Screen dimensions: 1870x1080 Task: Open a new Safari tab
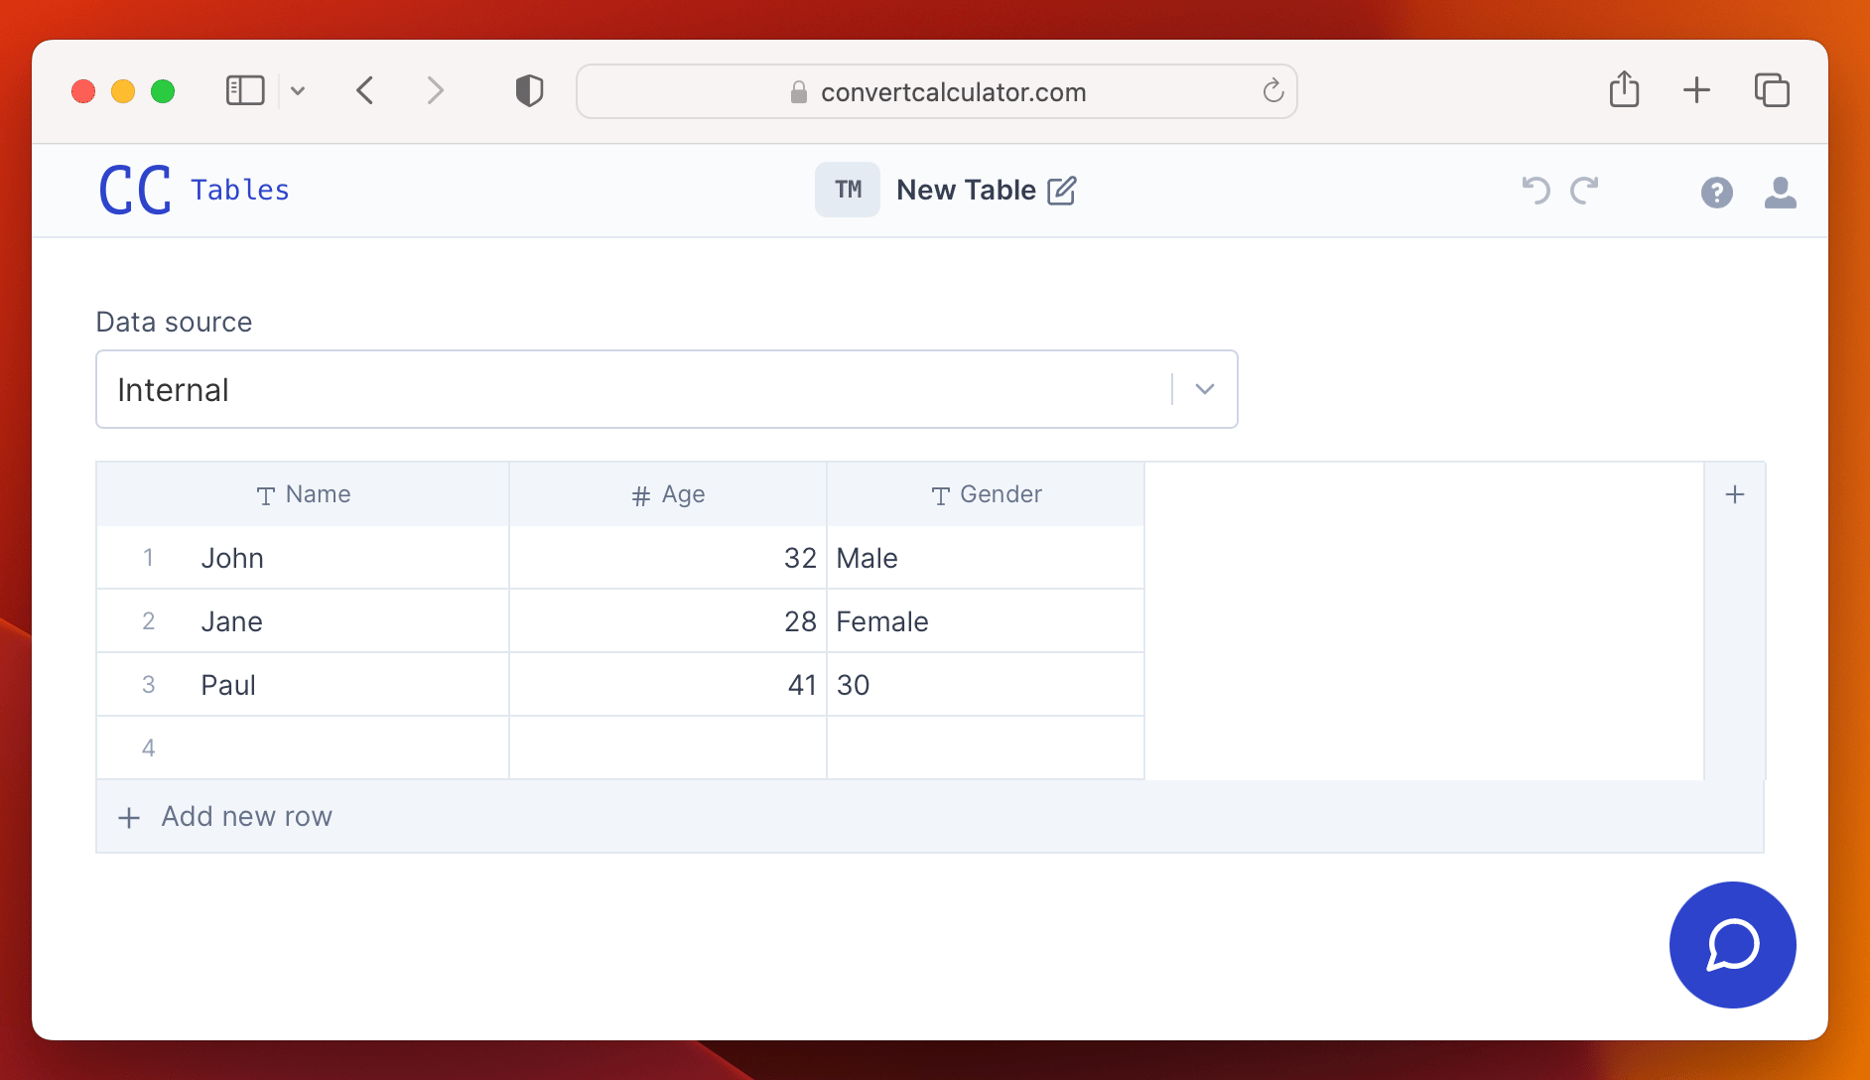point(1696,91)
